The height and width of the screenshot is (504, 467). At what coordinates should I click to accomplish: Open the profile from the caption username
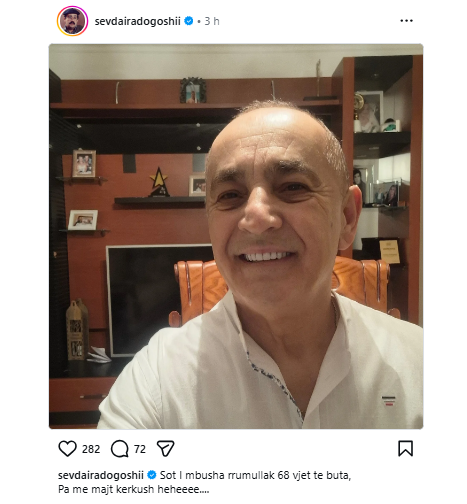tap(101, 475)
